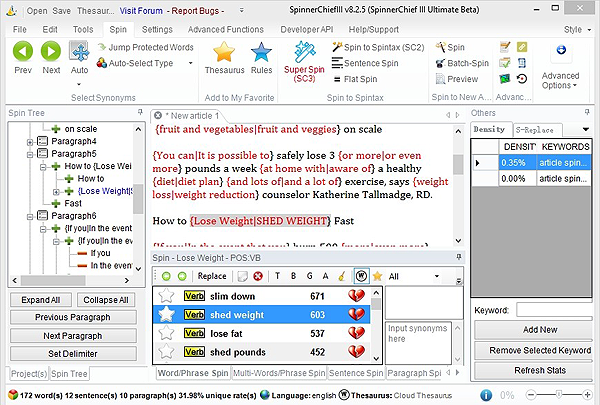Favorite the 'shed pounds' synonym star
The image size is (600, 405).
[x=166, y=351]
